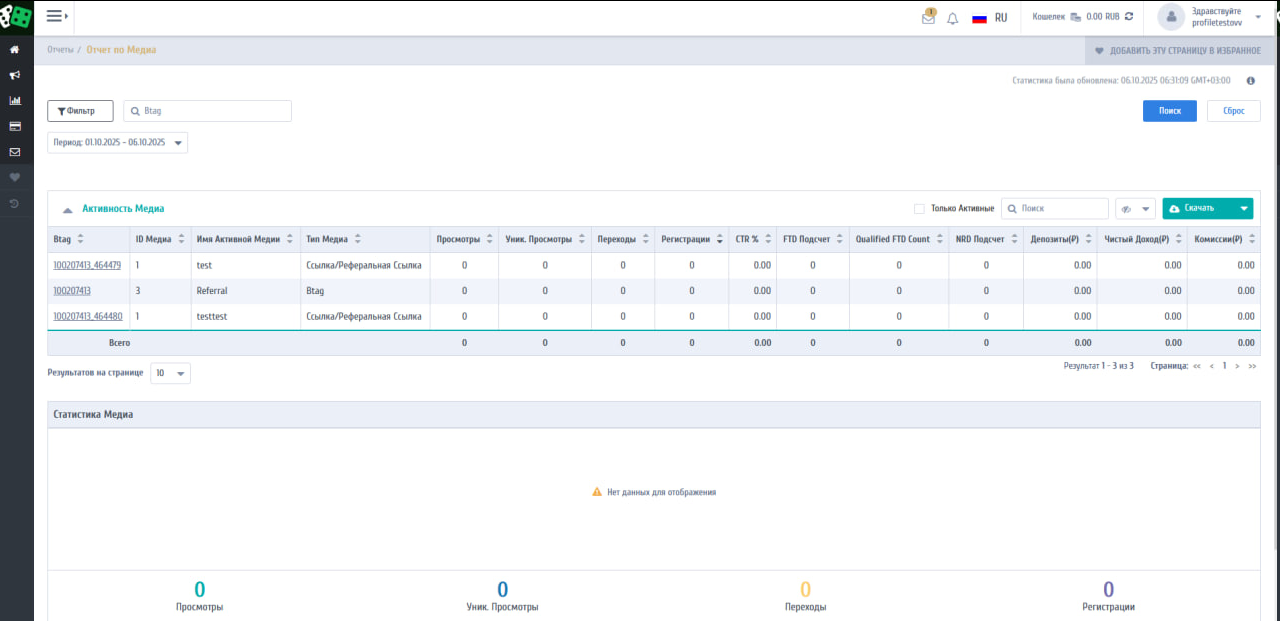Refresh the wallet balance icon

(x=1129, y=17)
